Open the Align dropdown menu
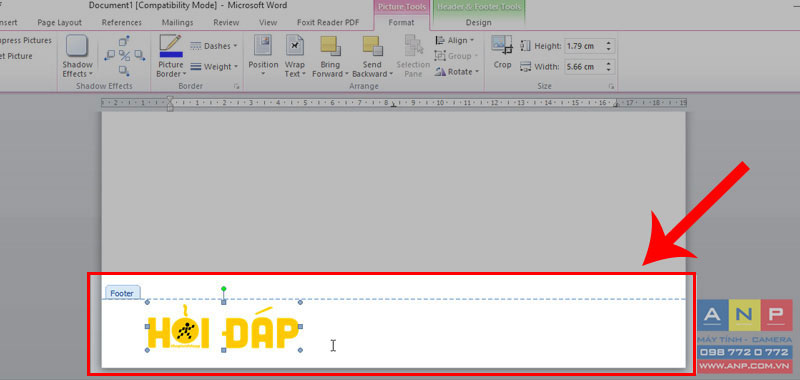The width and height of the screenshot is (800, 380). pyautogui.click(x=454, y=40)
